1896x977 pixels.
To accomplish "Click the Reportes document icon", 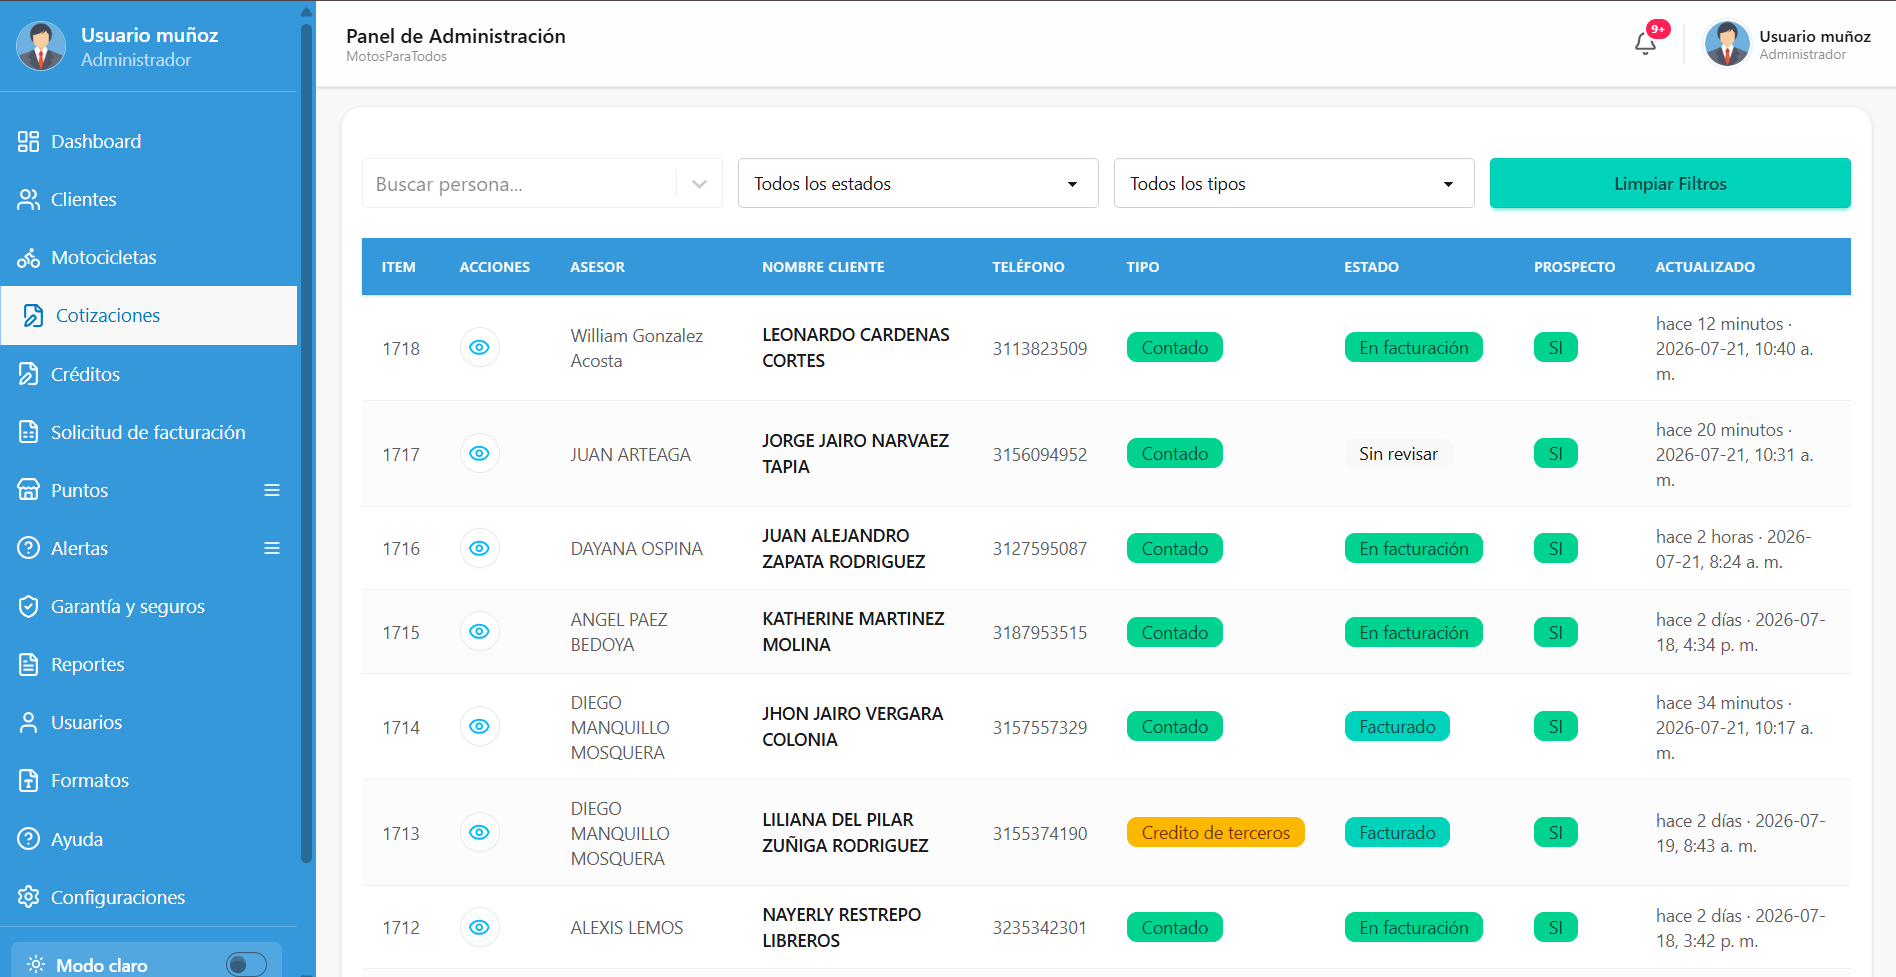I will tap(28, 664).
